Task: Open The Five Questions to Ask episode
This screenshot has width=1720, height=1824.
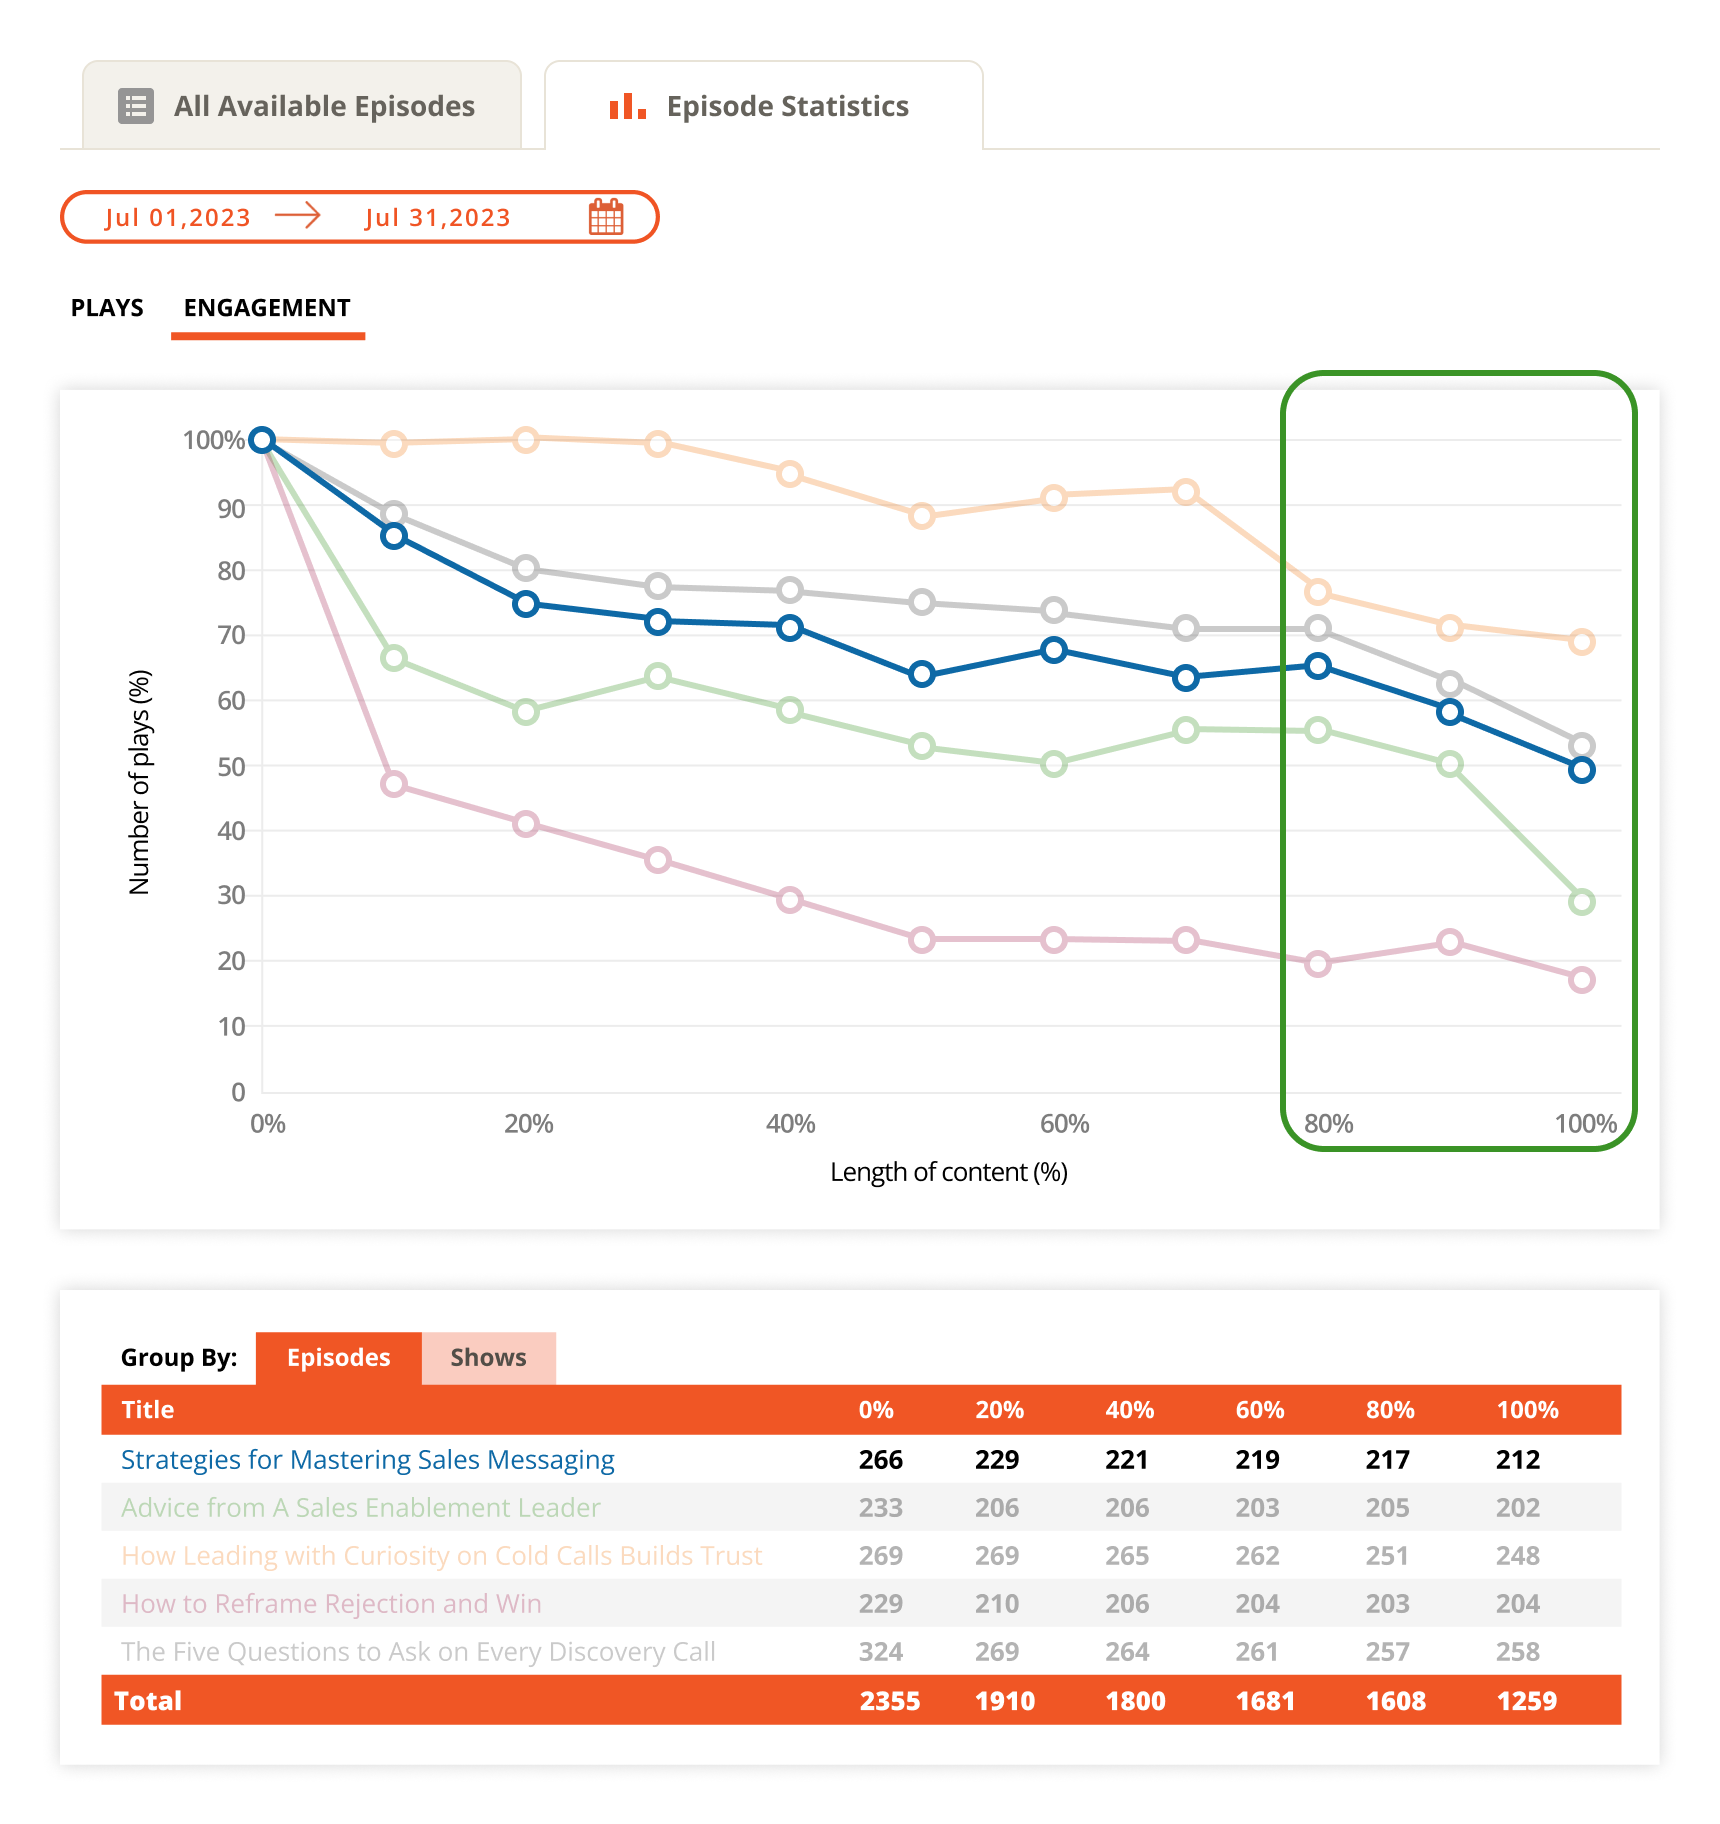Action: (x=418, y=1652)
